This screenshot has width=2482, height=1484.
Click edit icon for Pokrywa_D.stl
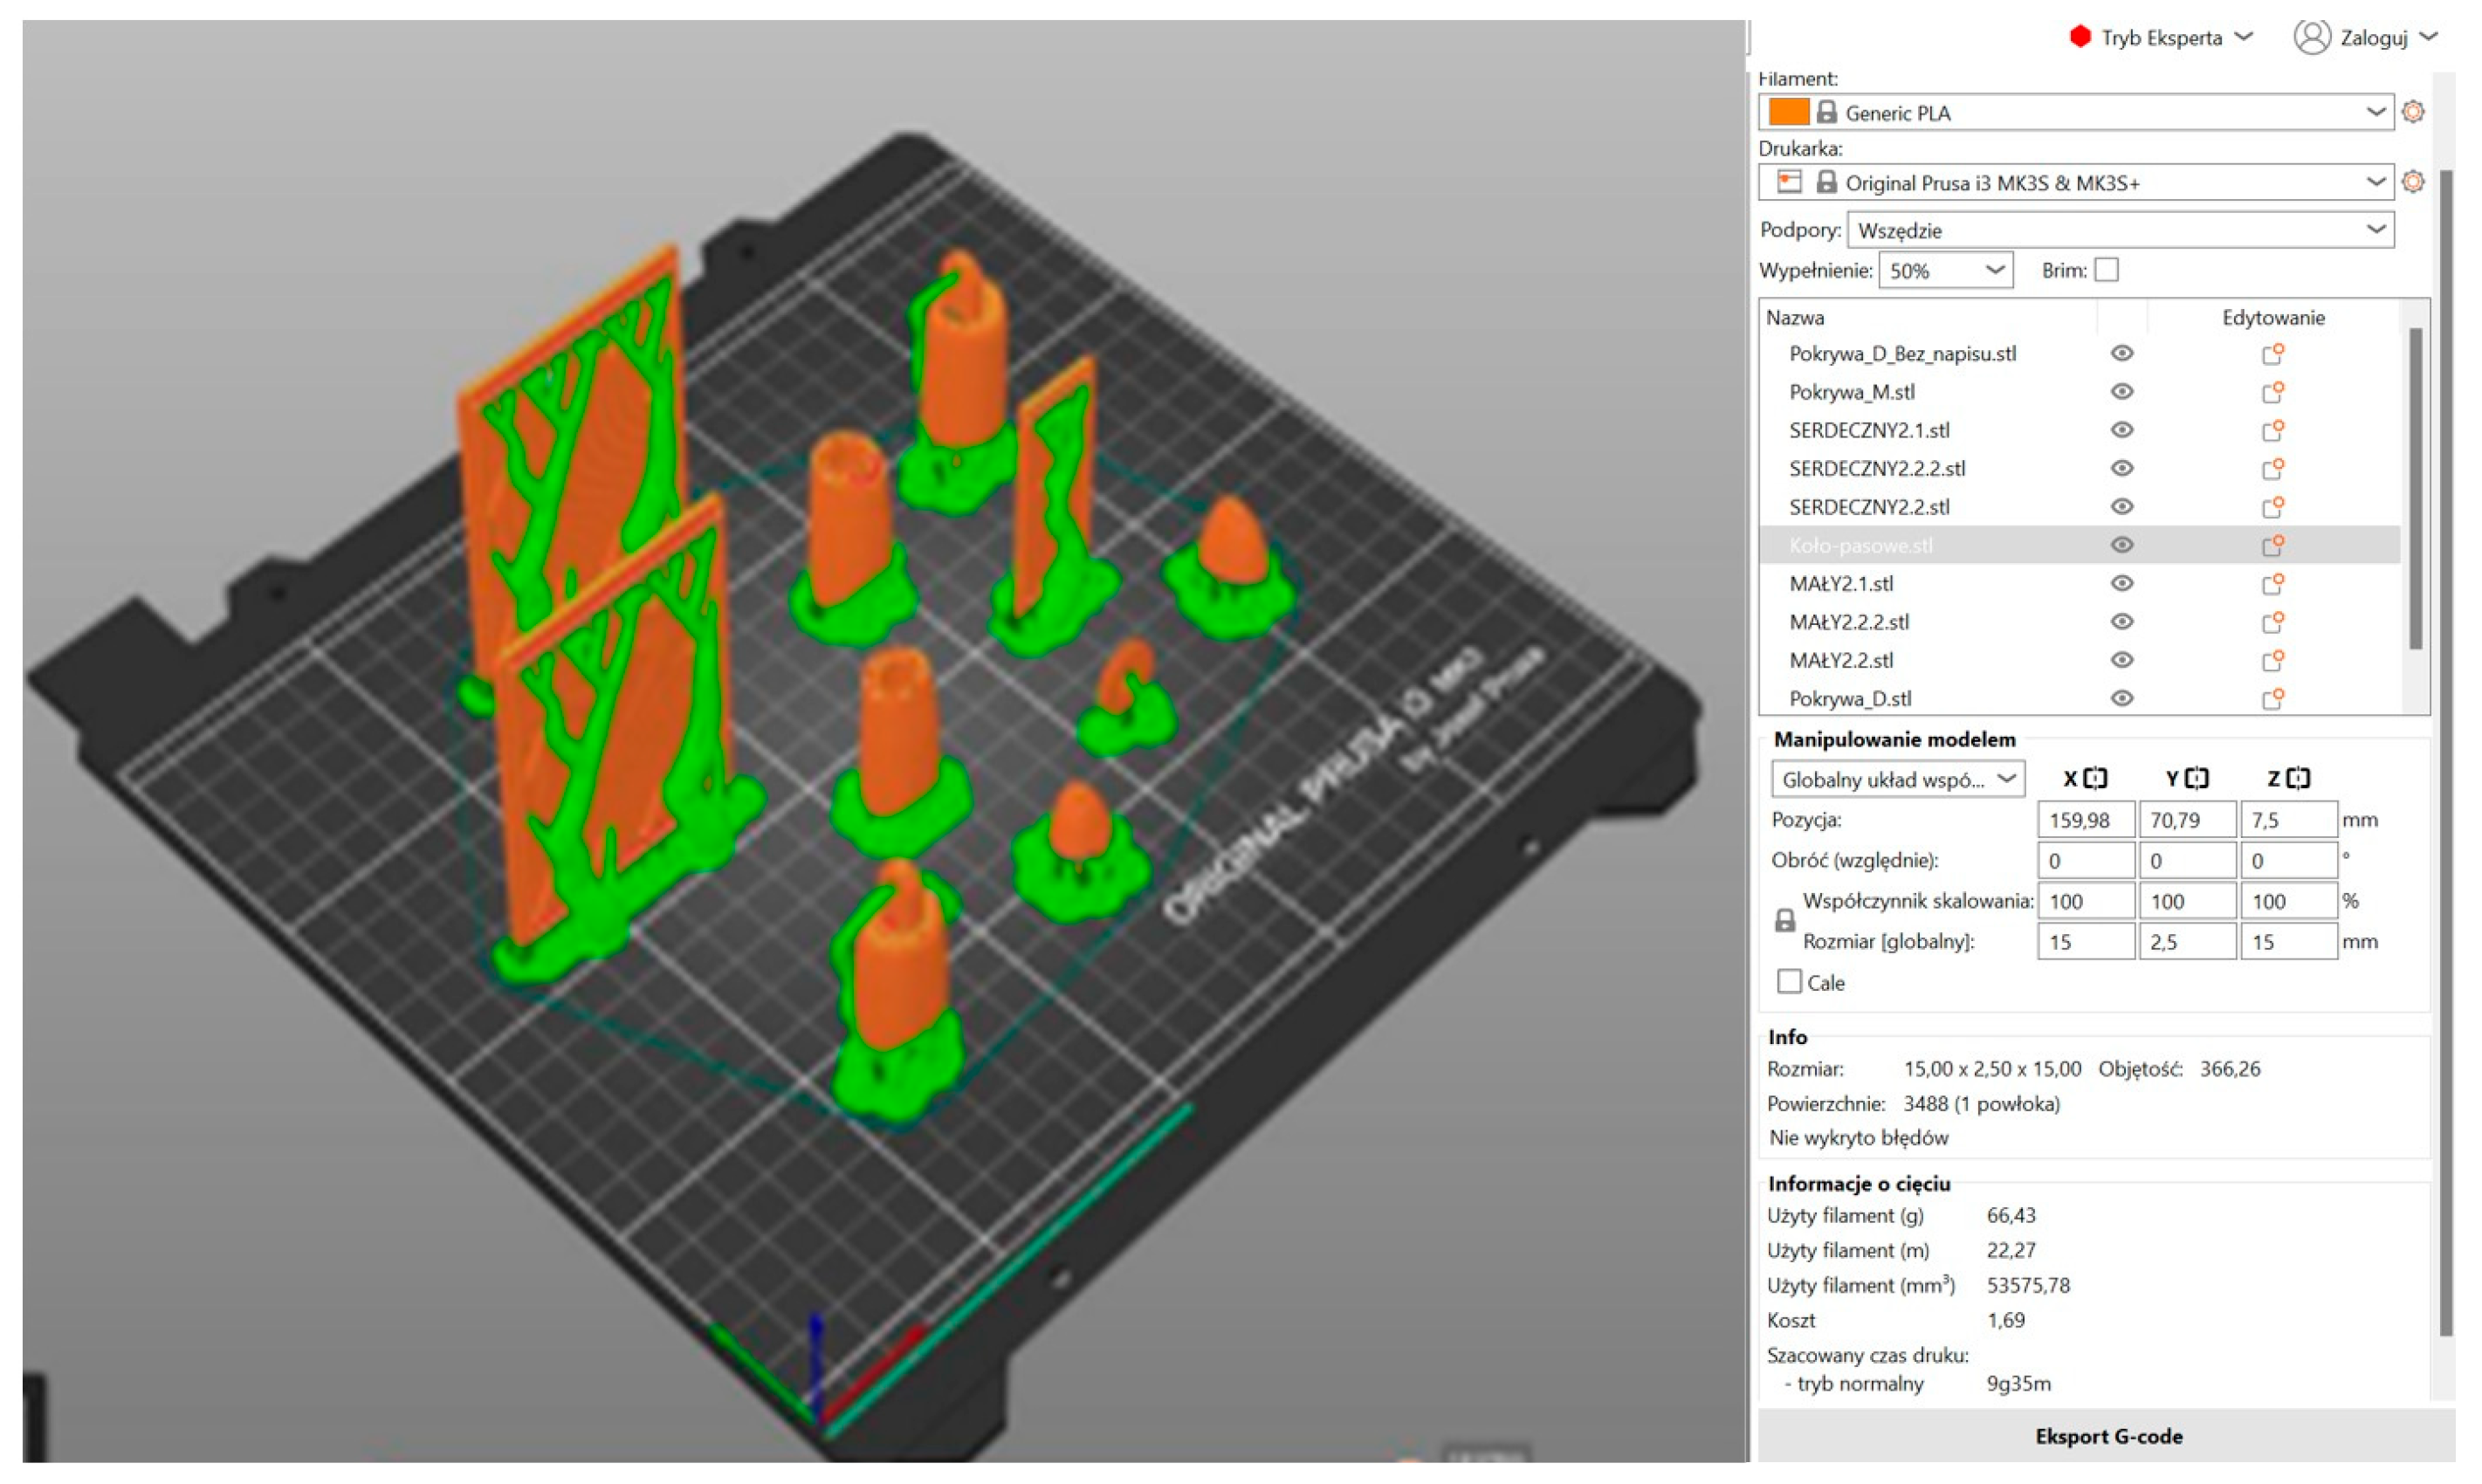click(x=2272, y=699)
